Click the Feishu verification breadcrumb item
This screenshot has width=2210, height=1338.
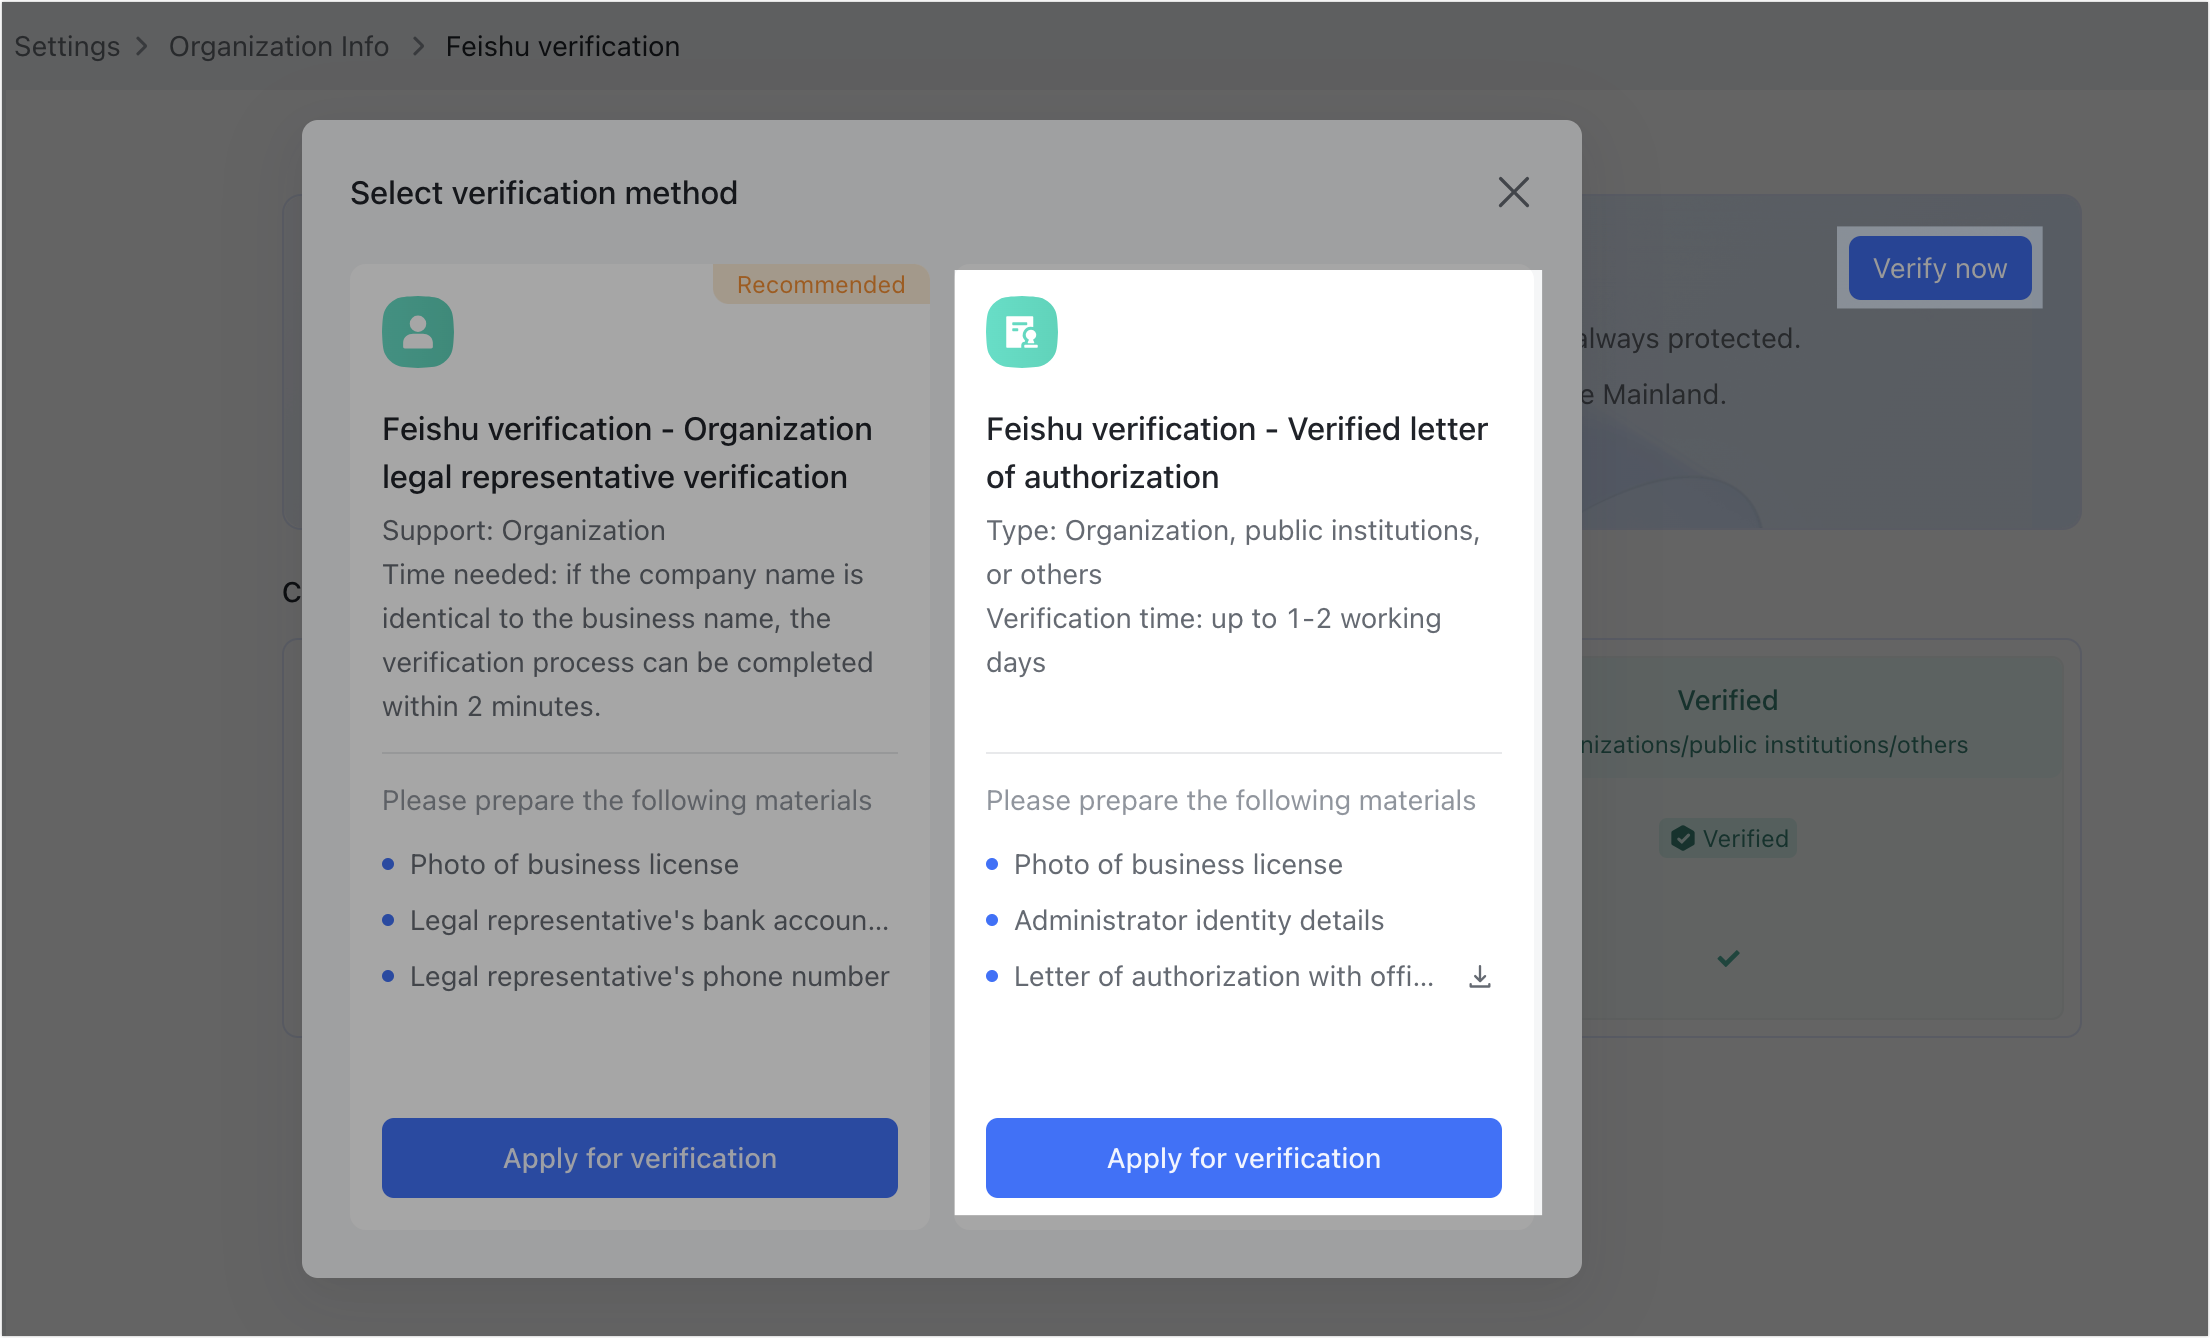[x=563, y=46]
